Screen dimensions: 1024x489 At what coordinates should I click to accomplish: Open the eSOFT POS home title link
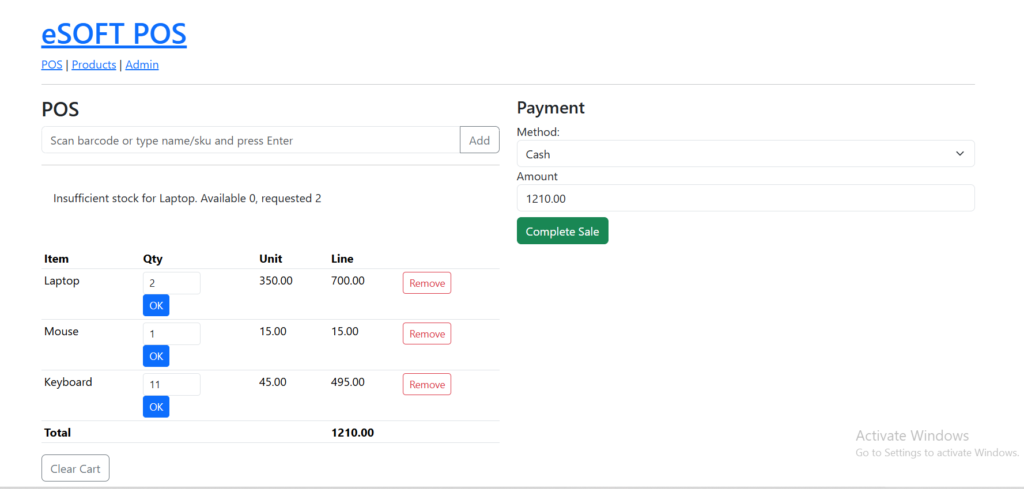[113, 33]
